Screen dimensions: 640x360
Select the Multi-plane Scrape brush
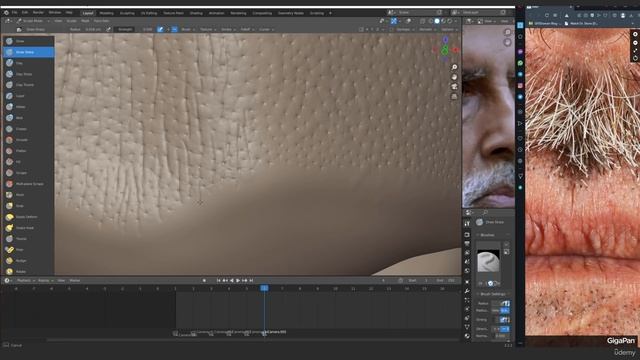point(28,184)
